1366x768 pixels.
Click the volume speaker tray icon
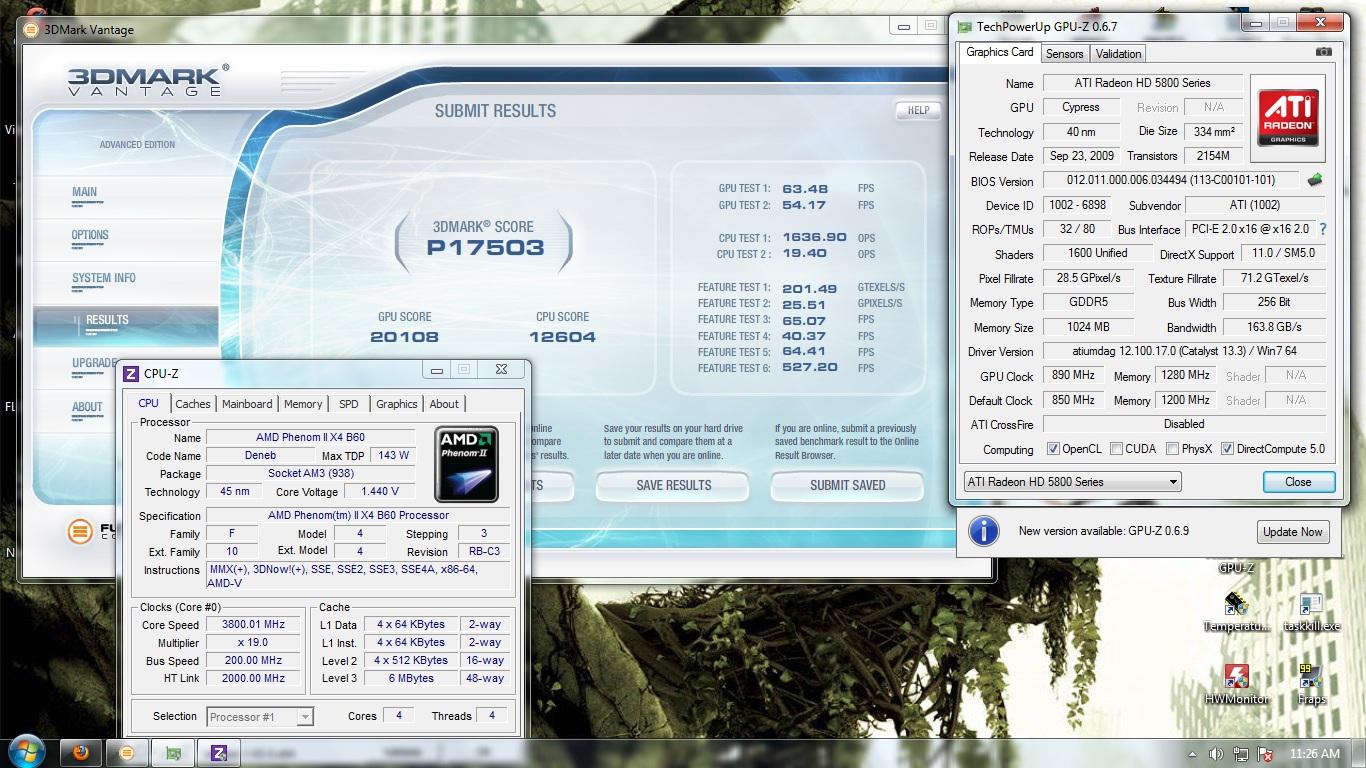tap(1216, 754)
